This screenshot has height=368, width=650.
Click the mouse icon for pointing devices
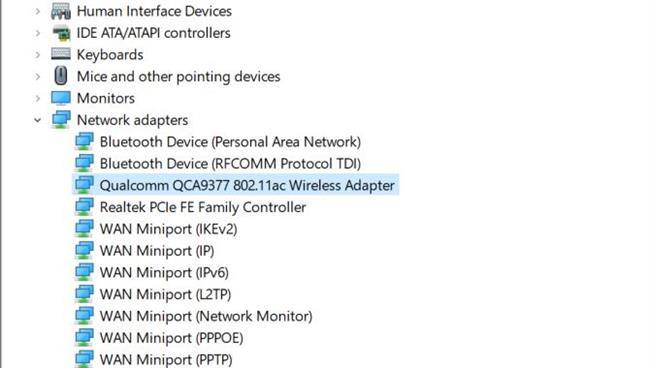tap(61, 76)
